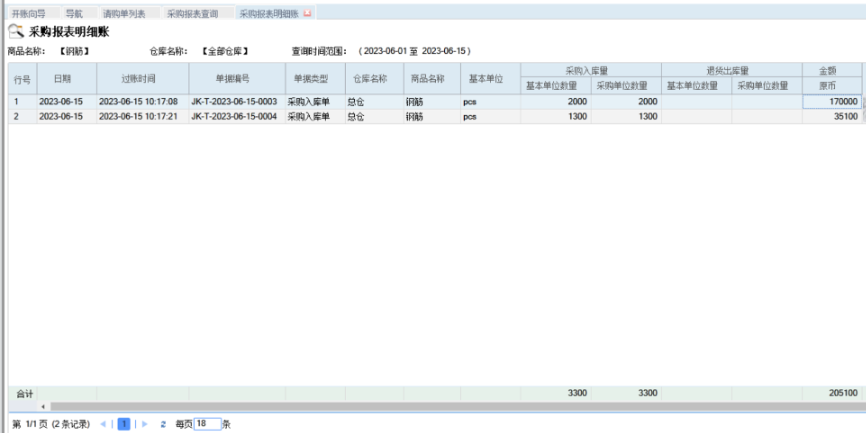
Task: Open the 导航 tab
Action: coord(74,14)
